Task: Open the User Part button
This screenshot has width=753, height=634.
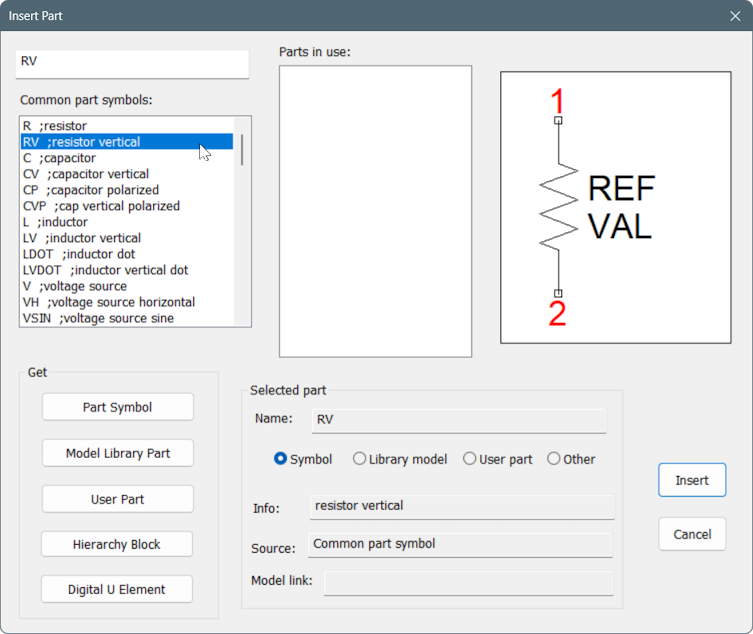Action: pyautogui.click(x=118, y=499)
